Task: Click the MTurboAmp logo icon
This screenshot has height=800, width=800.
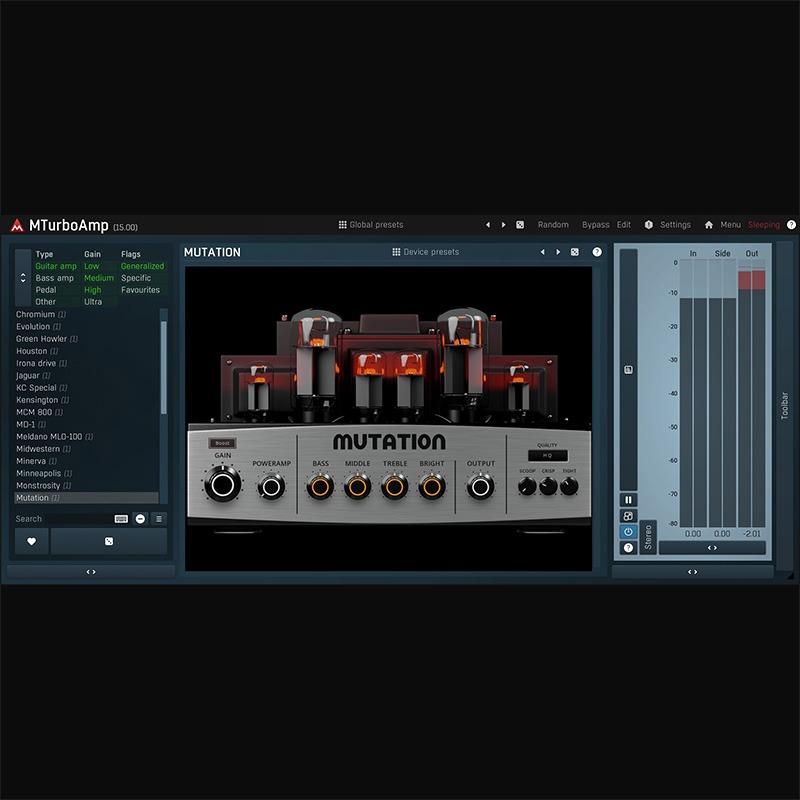Action: point(17,225)
